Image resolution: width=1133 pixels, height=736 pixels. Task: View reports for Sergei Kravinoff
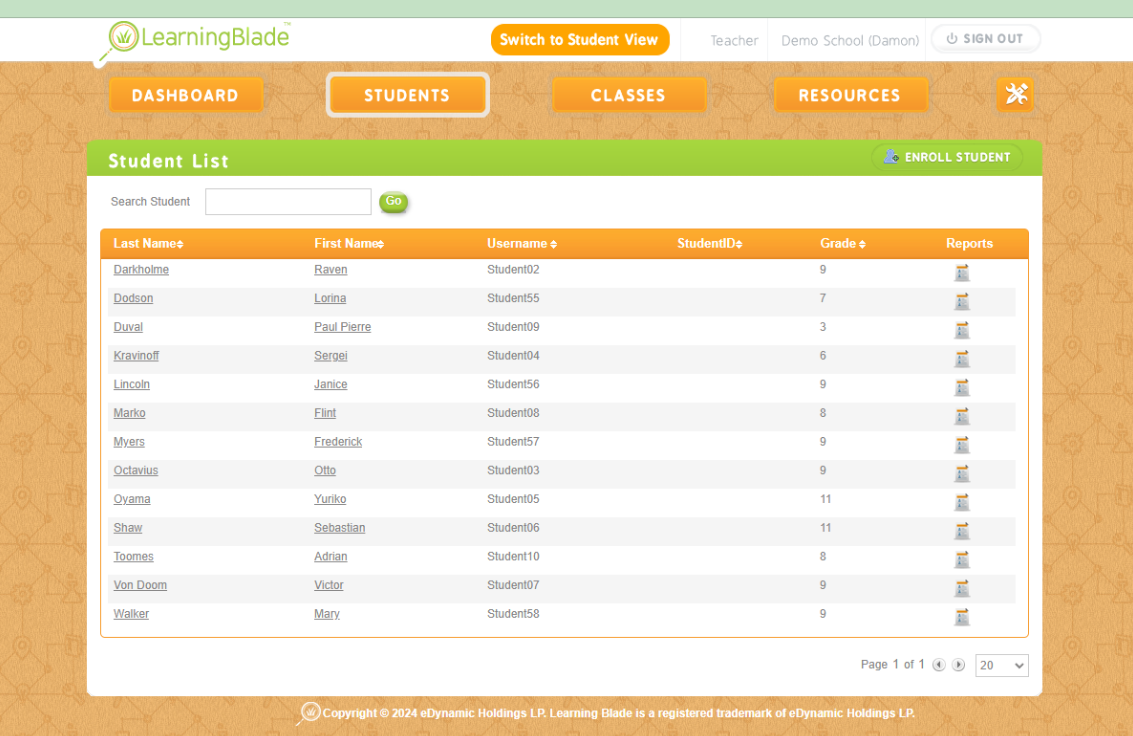(x=961, y=358)
